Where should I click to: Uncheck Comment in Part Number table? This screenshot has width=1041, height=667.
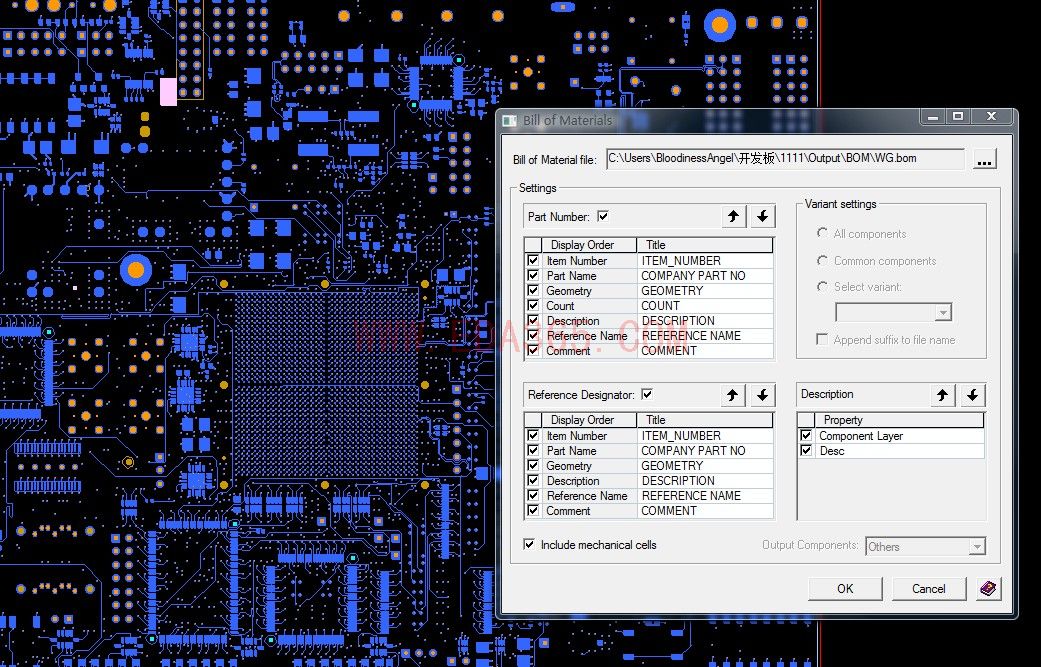point(533,350)
